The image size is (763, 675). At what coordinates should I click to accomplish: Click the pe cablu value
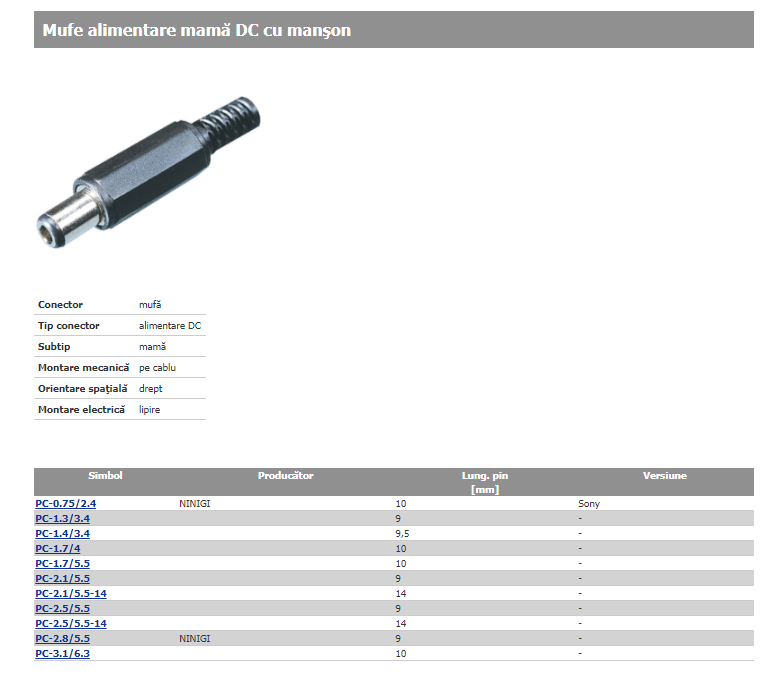pyautogui.click(x=157, y=367)
